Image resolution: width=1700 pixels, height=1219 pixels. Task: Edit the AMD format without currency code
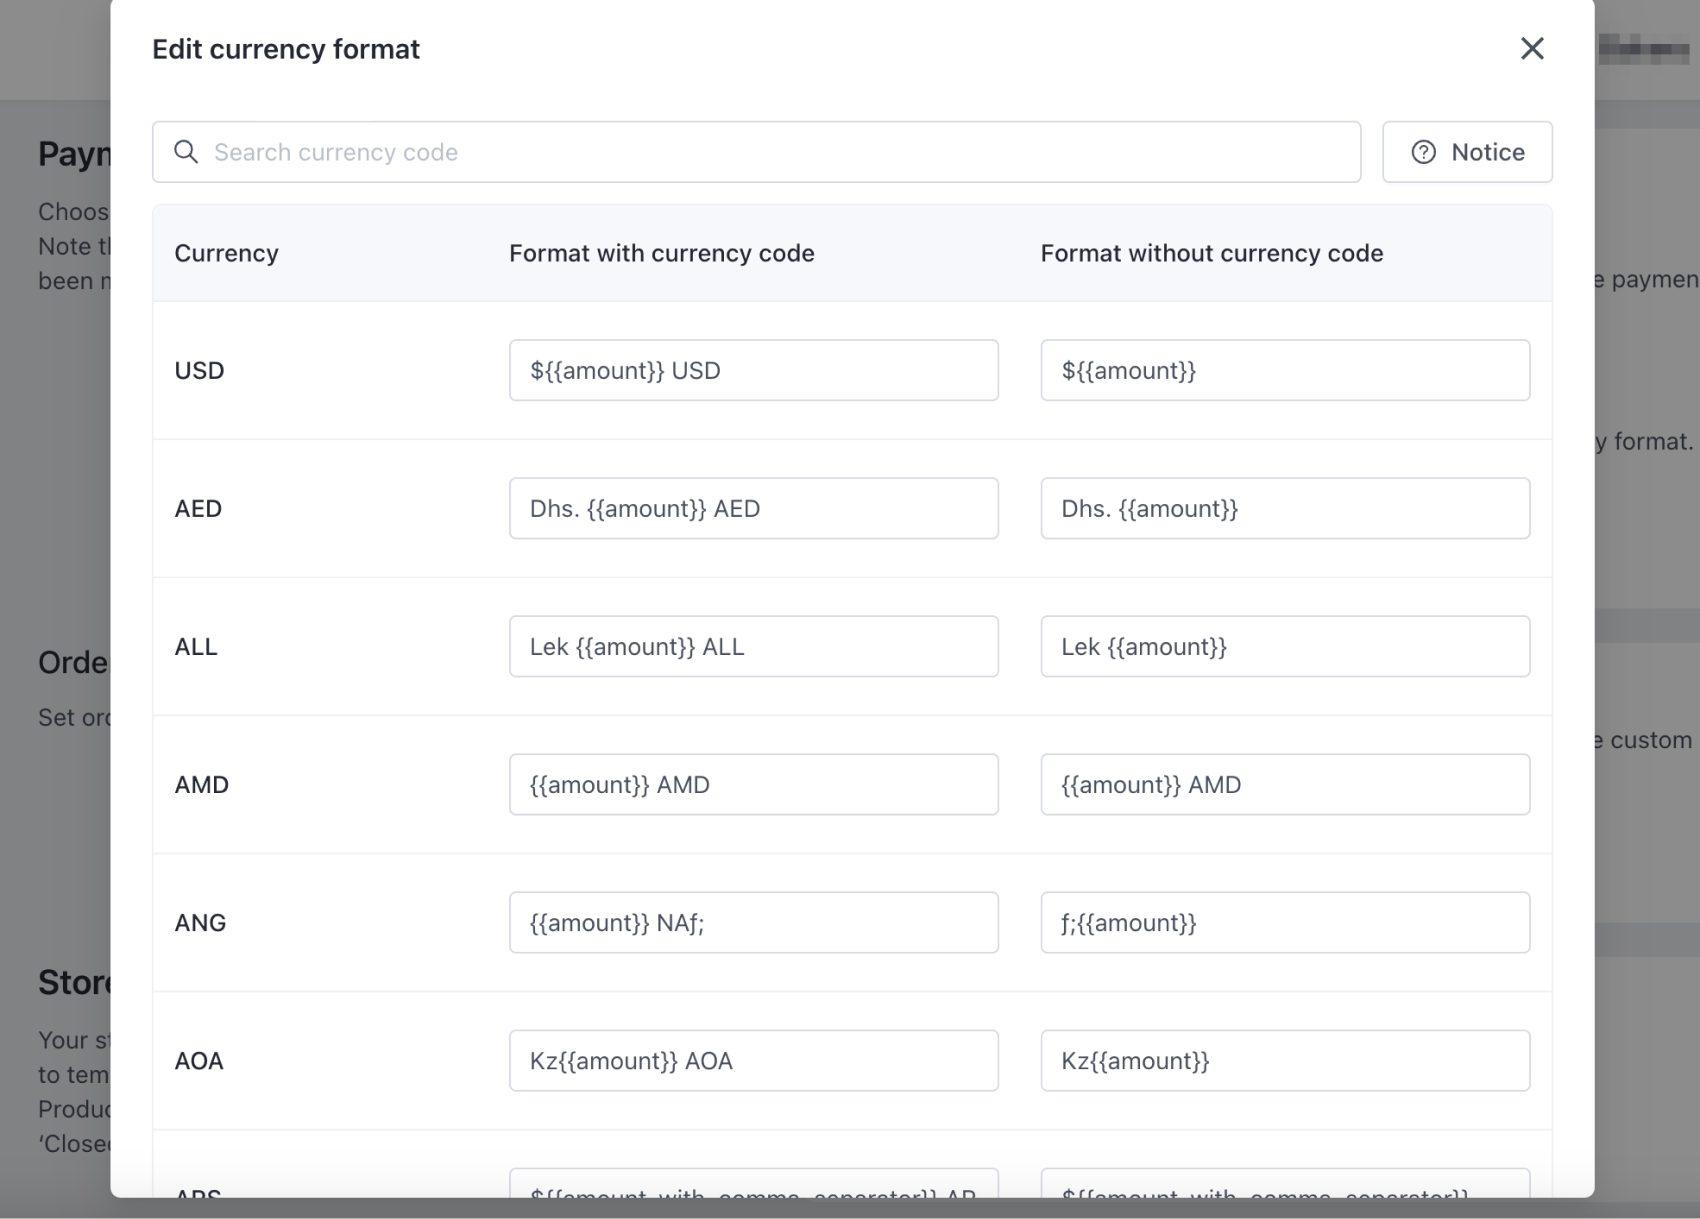pyautogui.click(x=1285, y=784)
